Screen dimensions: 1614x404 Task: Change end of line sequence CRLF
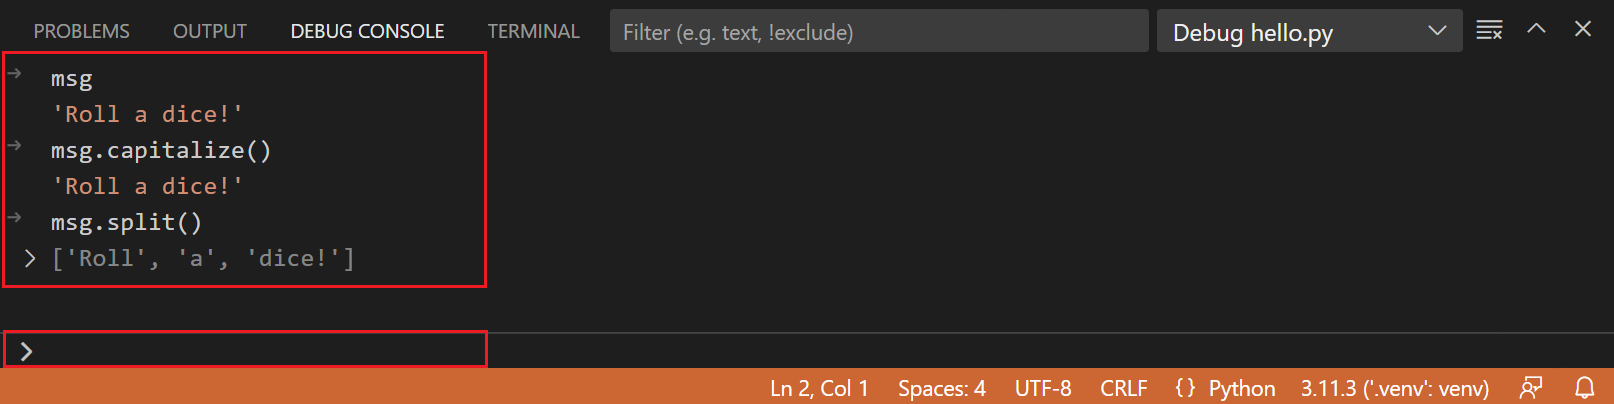coord(1123,388)
